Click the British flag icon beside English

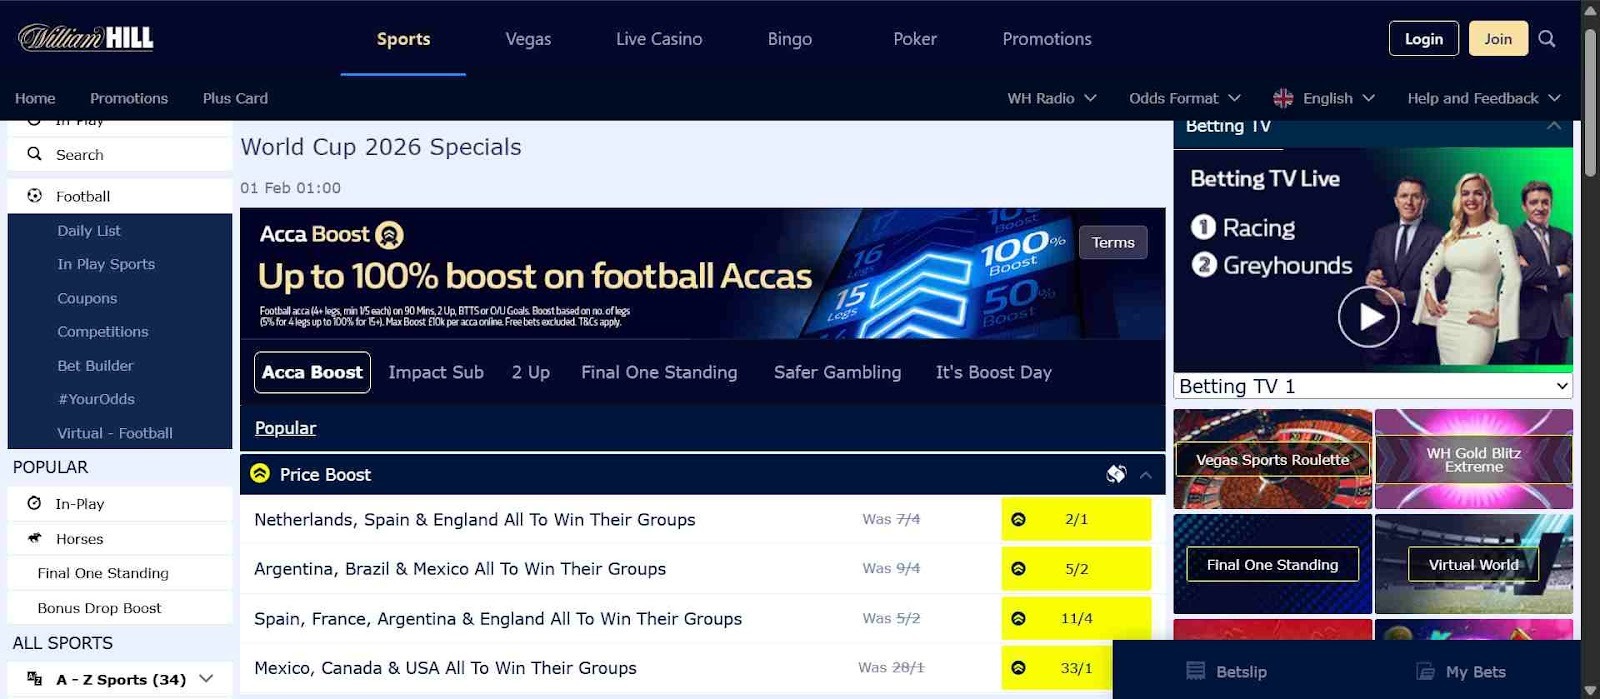point(1283,98)
